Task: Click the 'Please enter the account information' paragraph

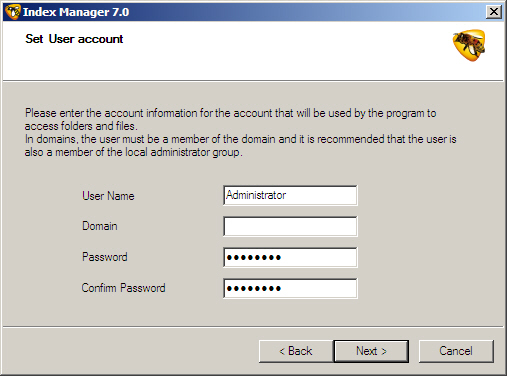Action: [x=231, y=119]
